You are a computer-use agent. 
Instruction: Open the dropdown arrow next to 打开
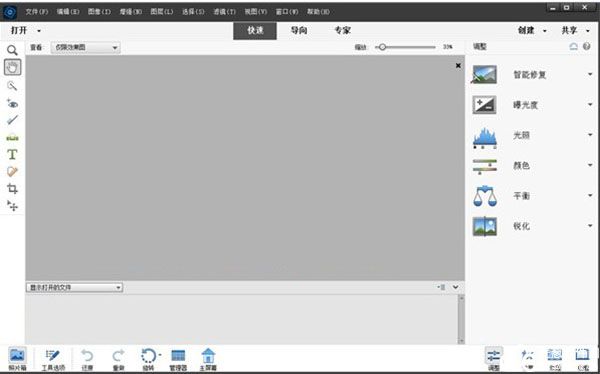39,31
